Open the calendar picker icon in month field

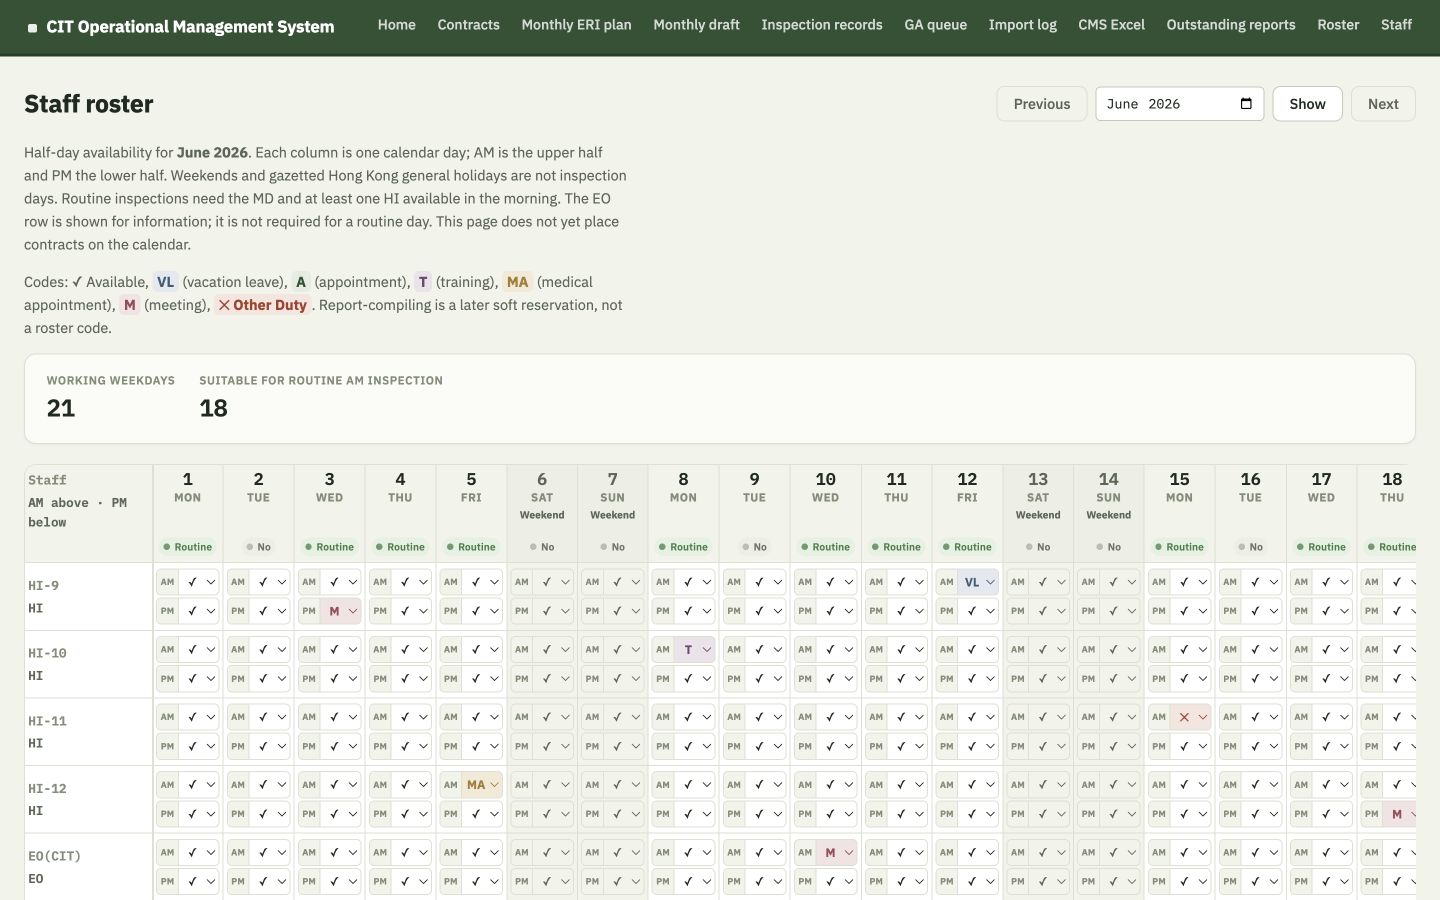pos(1246,104)
